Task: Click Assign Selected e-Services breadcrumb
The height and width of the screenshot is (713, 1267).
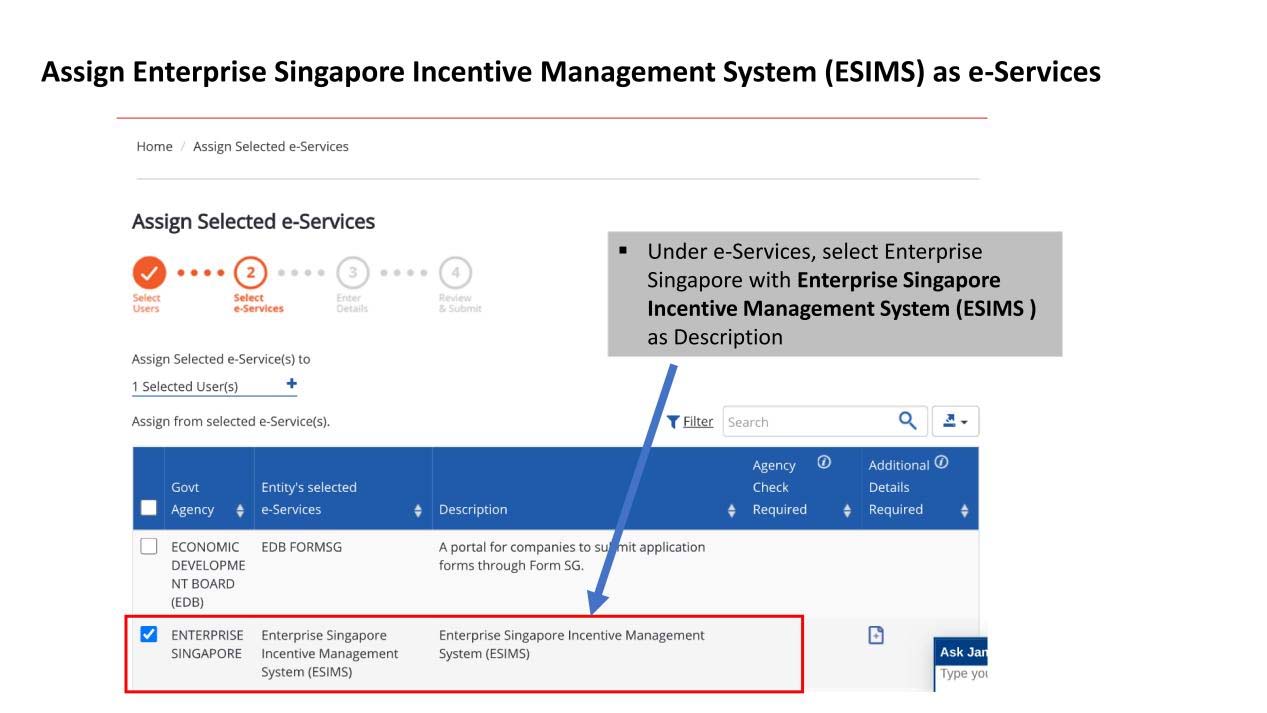Action: pos(271,146)
